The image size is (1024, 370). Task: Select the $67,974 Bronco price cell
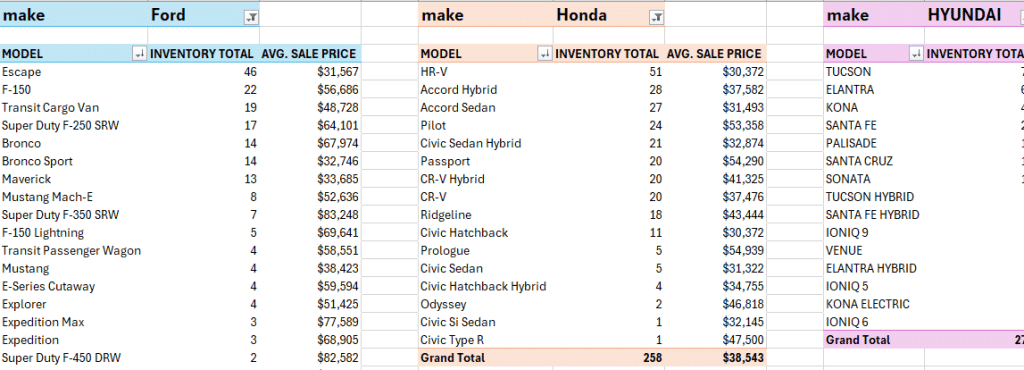point(310,144)
